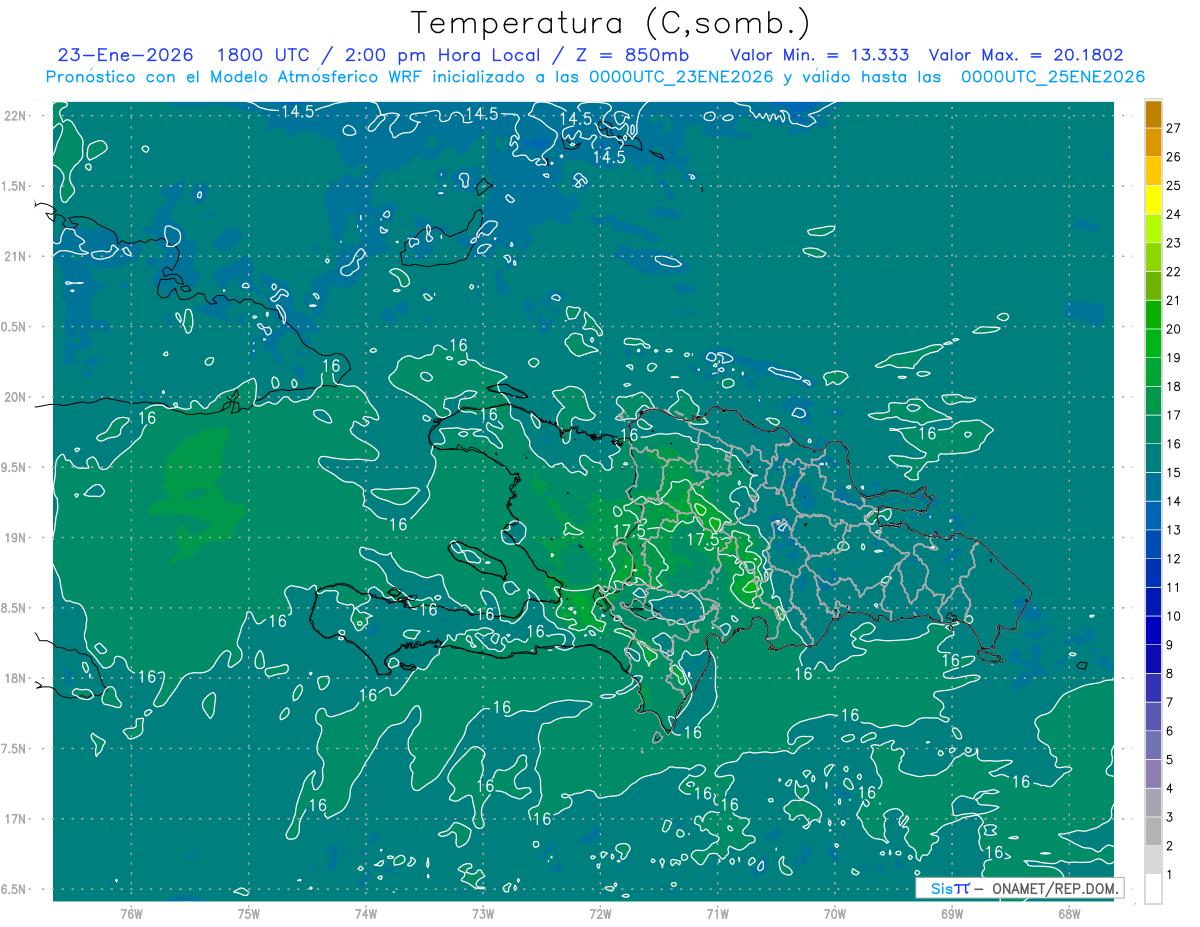Screen dimensions: 1200x927
Task: Click the legend number '22'
Action: (1173, 272)
